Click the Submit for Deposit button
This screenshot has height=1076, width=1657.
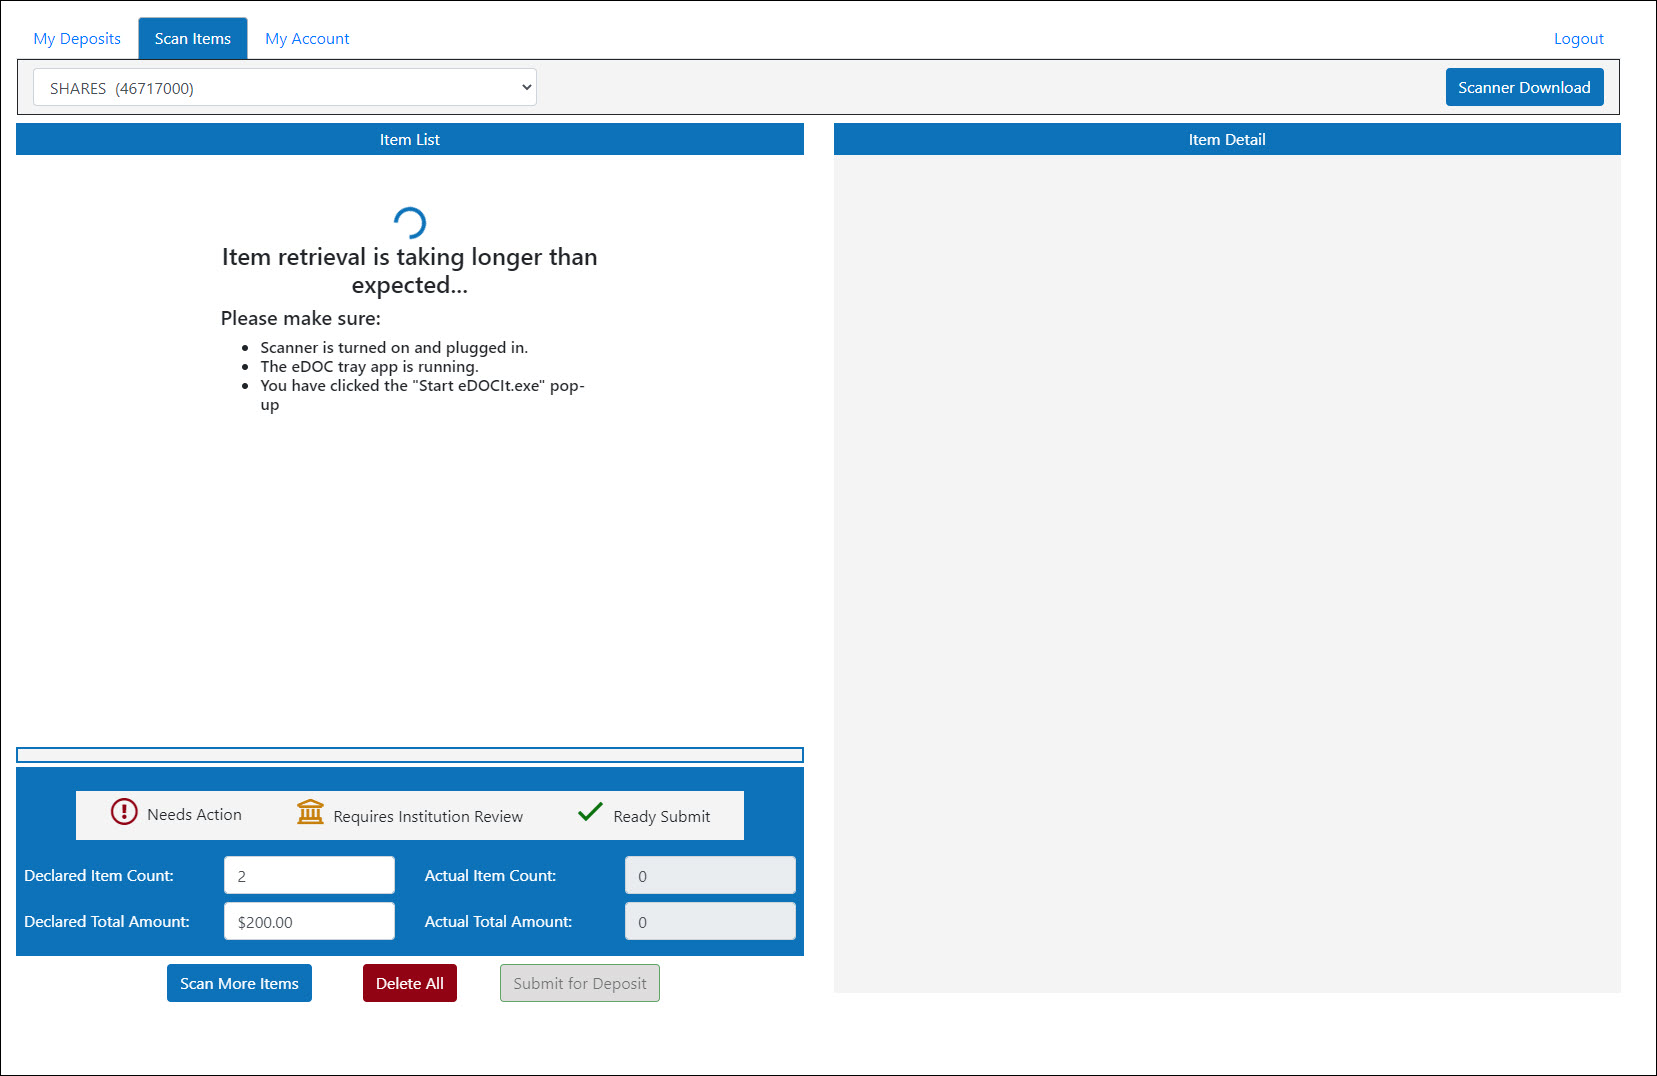[580, 983]
